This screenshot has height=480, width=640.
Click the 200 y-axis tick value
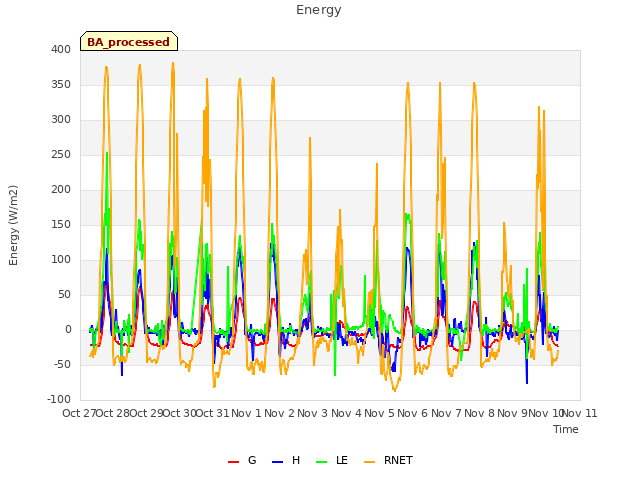pyautogui.click(x=61, y=189)
